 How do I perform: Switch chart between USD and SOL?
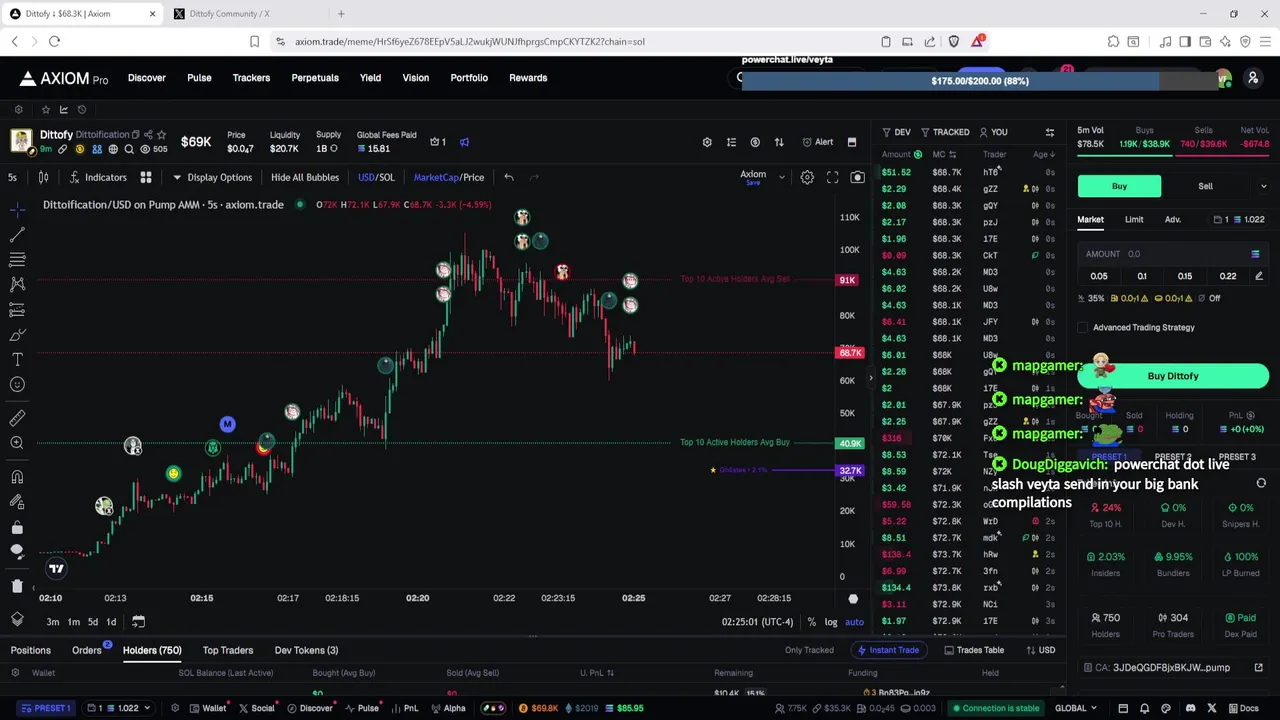point(377,177)
